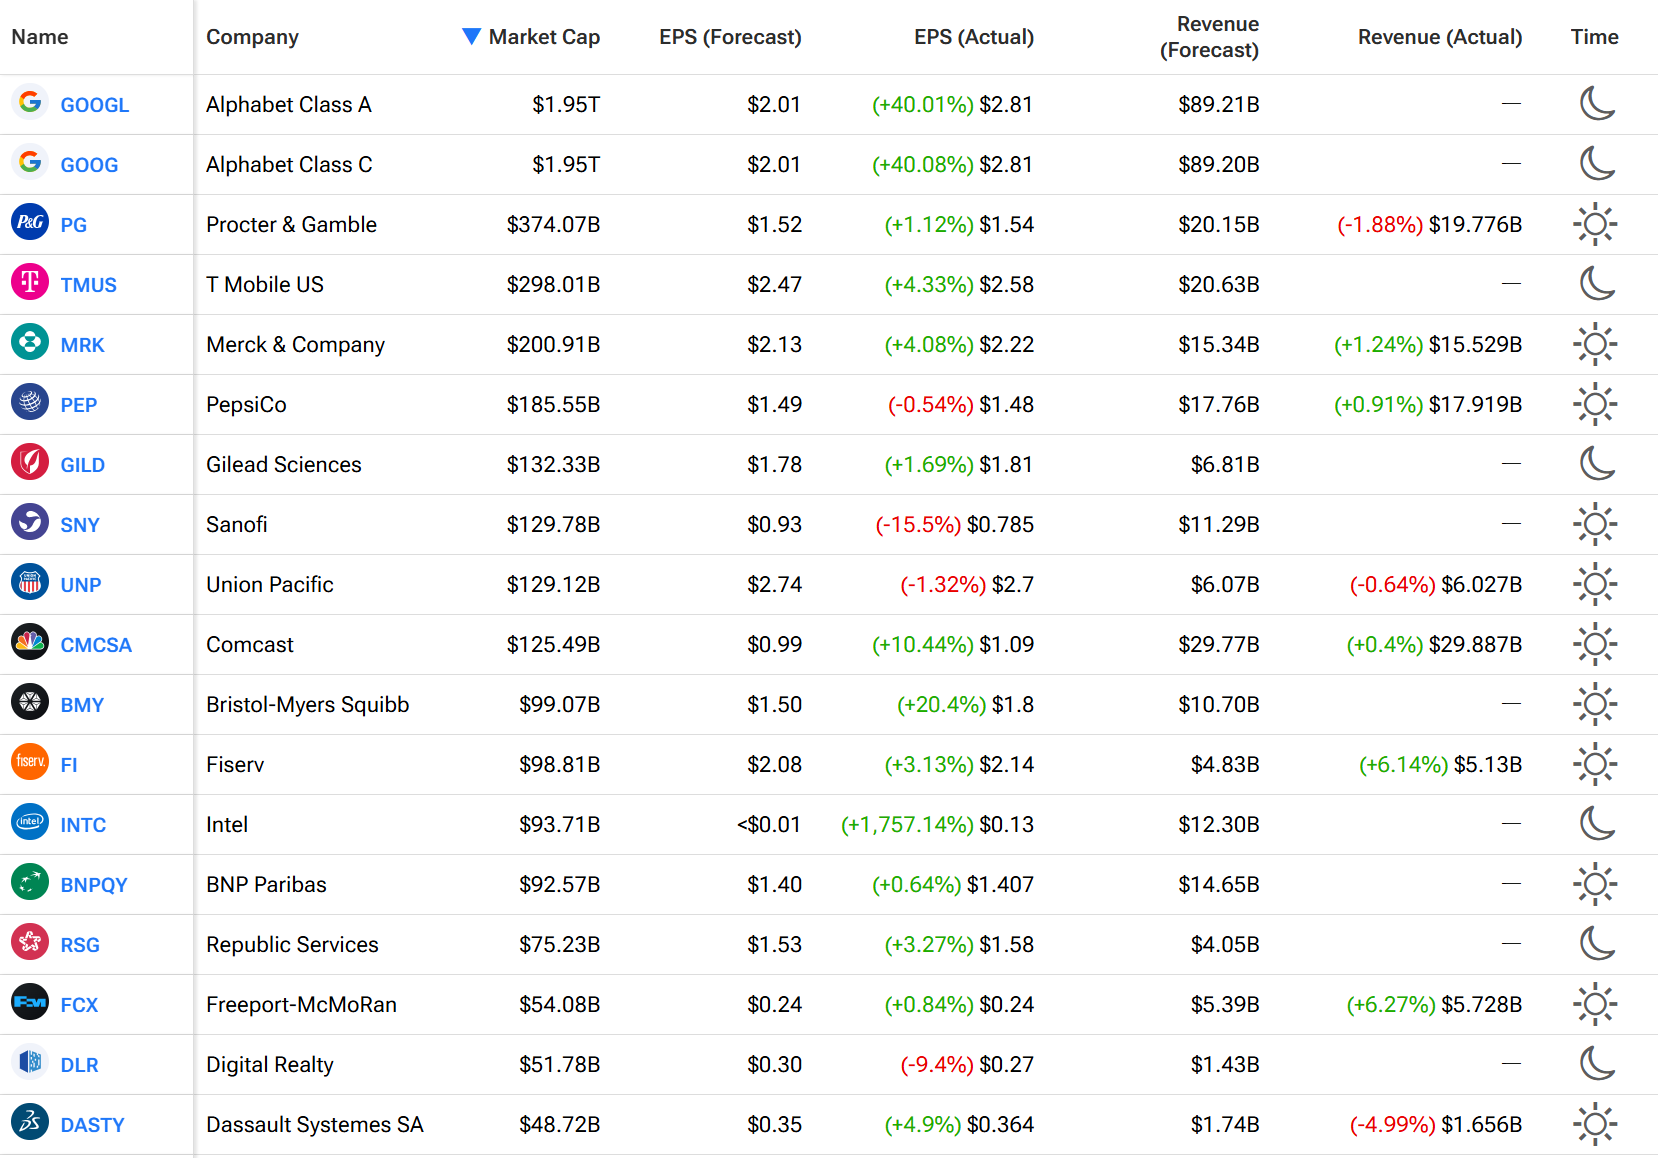Click the Comcast peacock logo icon

[30, 642]
